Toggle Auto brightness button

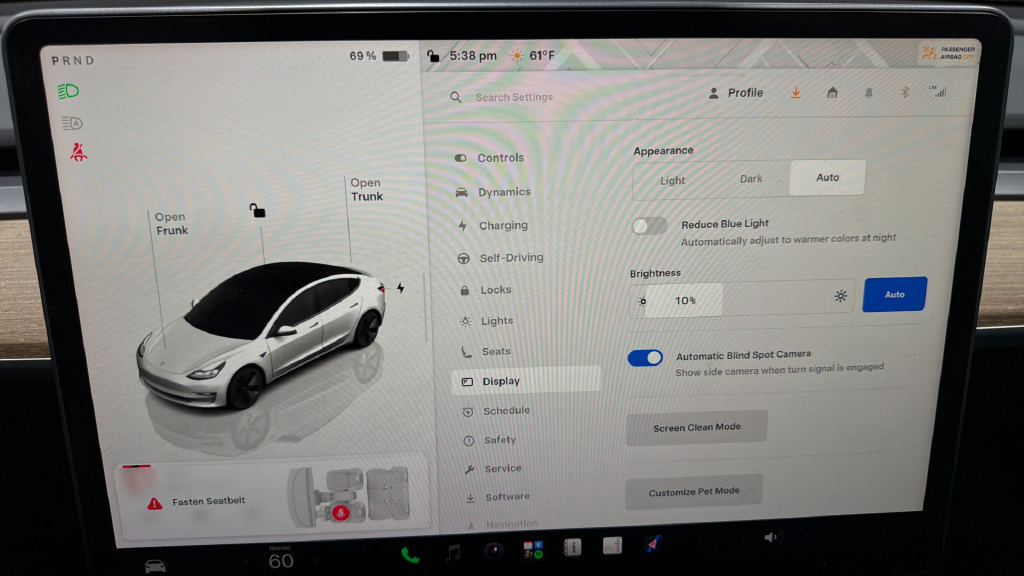click(894, 295)
